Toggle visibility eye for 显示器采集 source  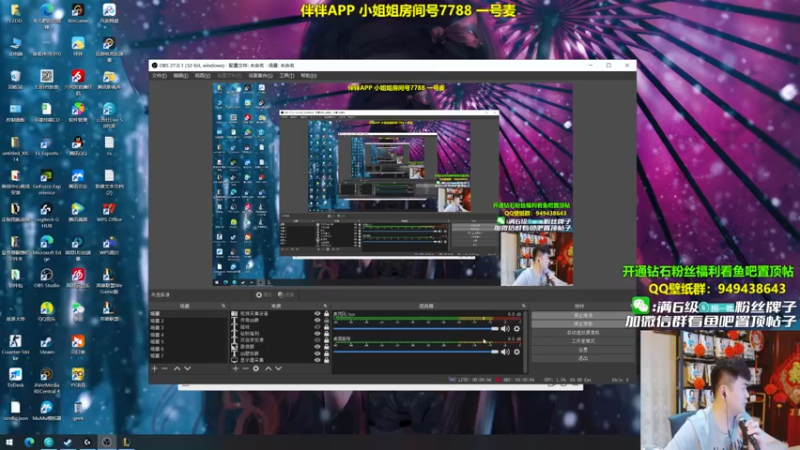pyautogui.click(x=317, y=360)
